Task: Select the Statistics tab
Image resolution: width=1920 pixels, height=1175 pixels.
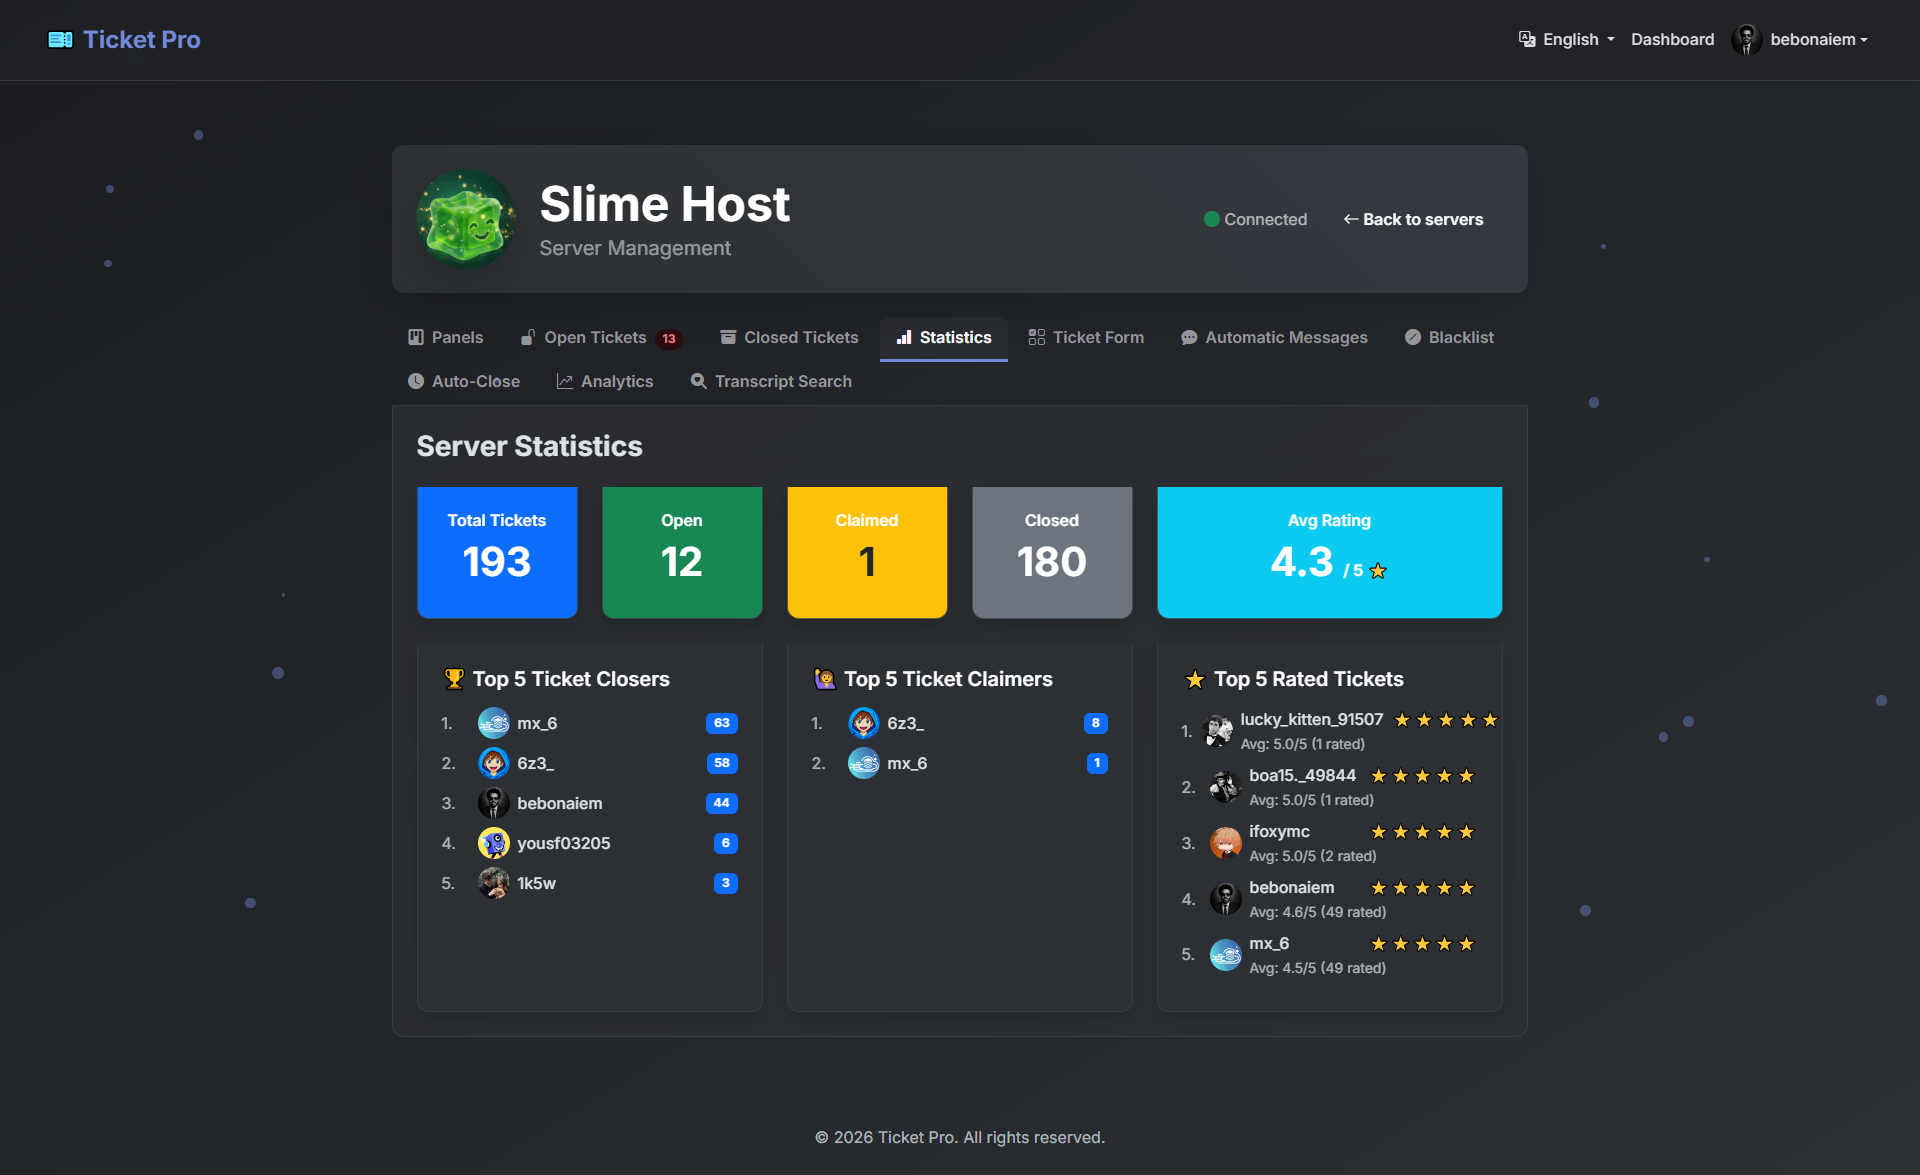Action: coord(944,337)
